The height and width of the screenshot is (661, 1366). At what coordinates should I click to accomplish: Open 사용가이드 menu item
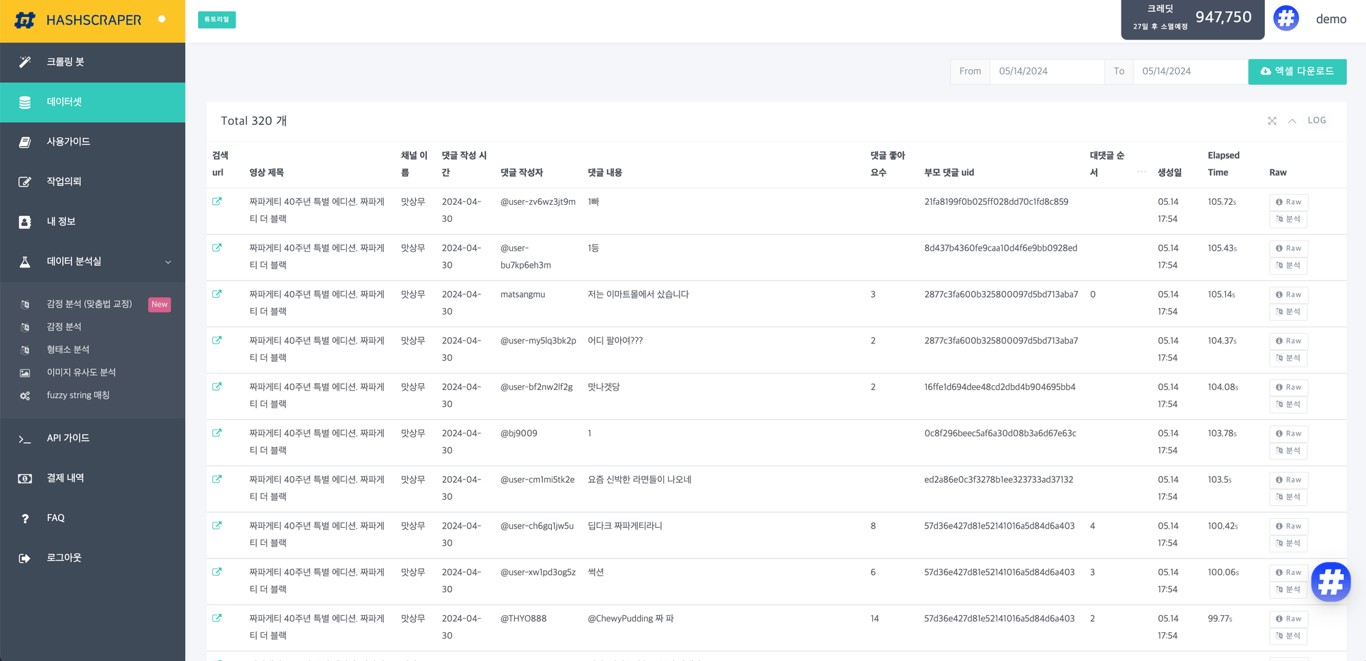(92, 142)
